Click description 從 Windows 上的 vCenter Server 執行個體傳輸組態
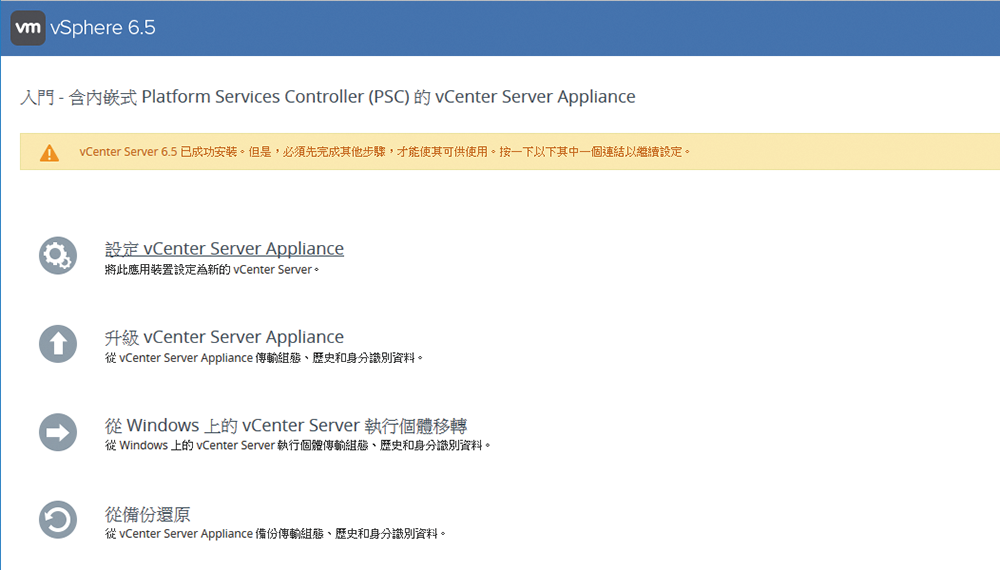Viewport: 1000px width, 570px height. pos(298,445)
